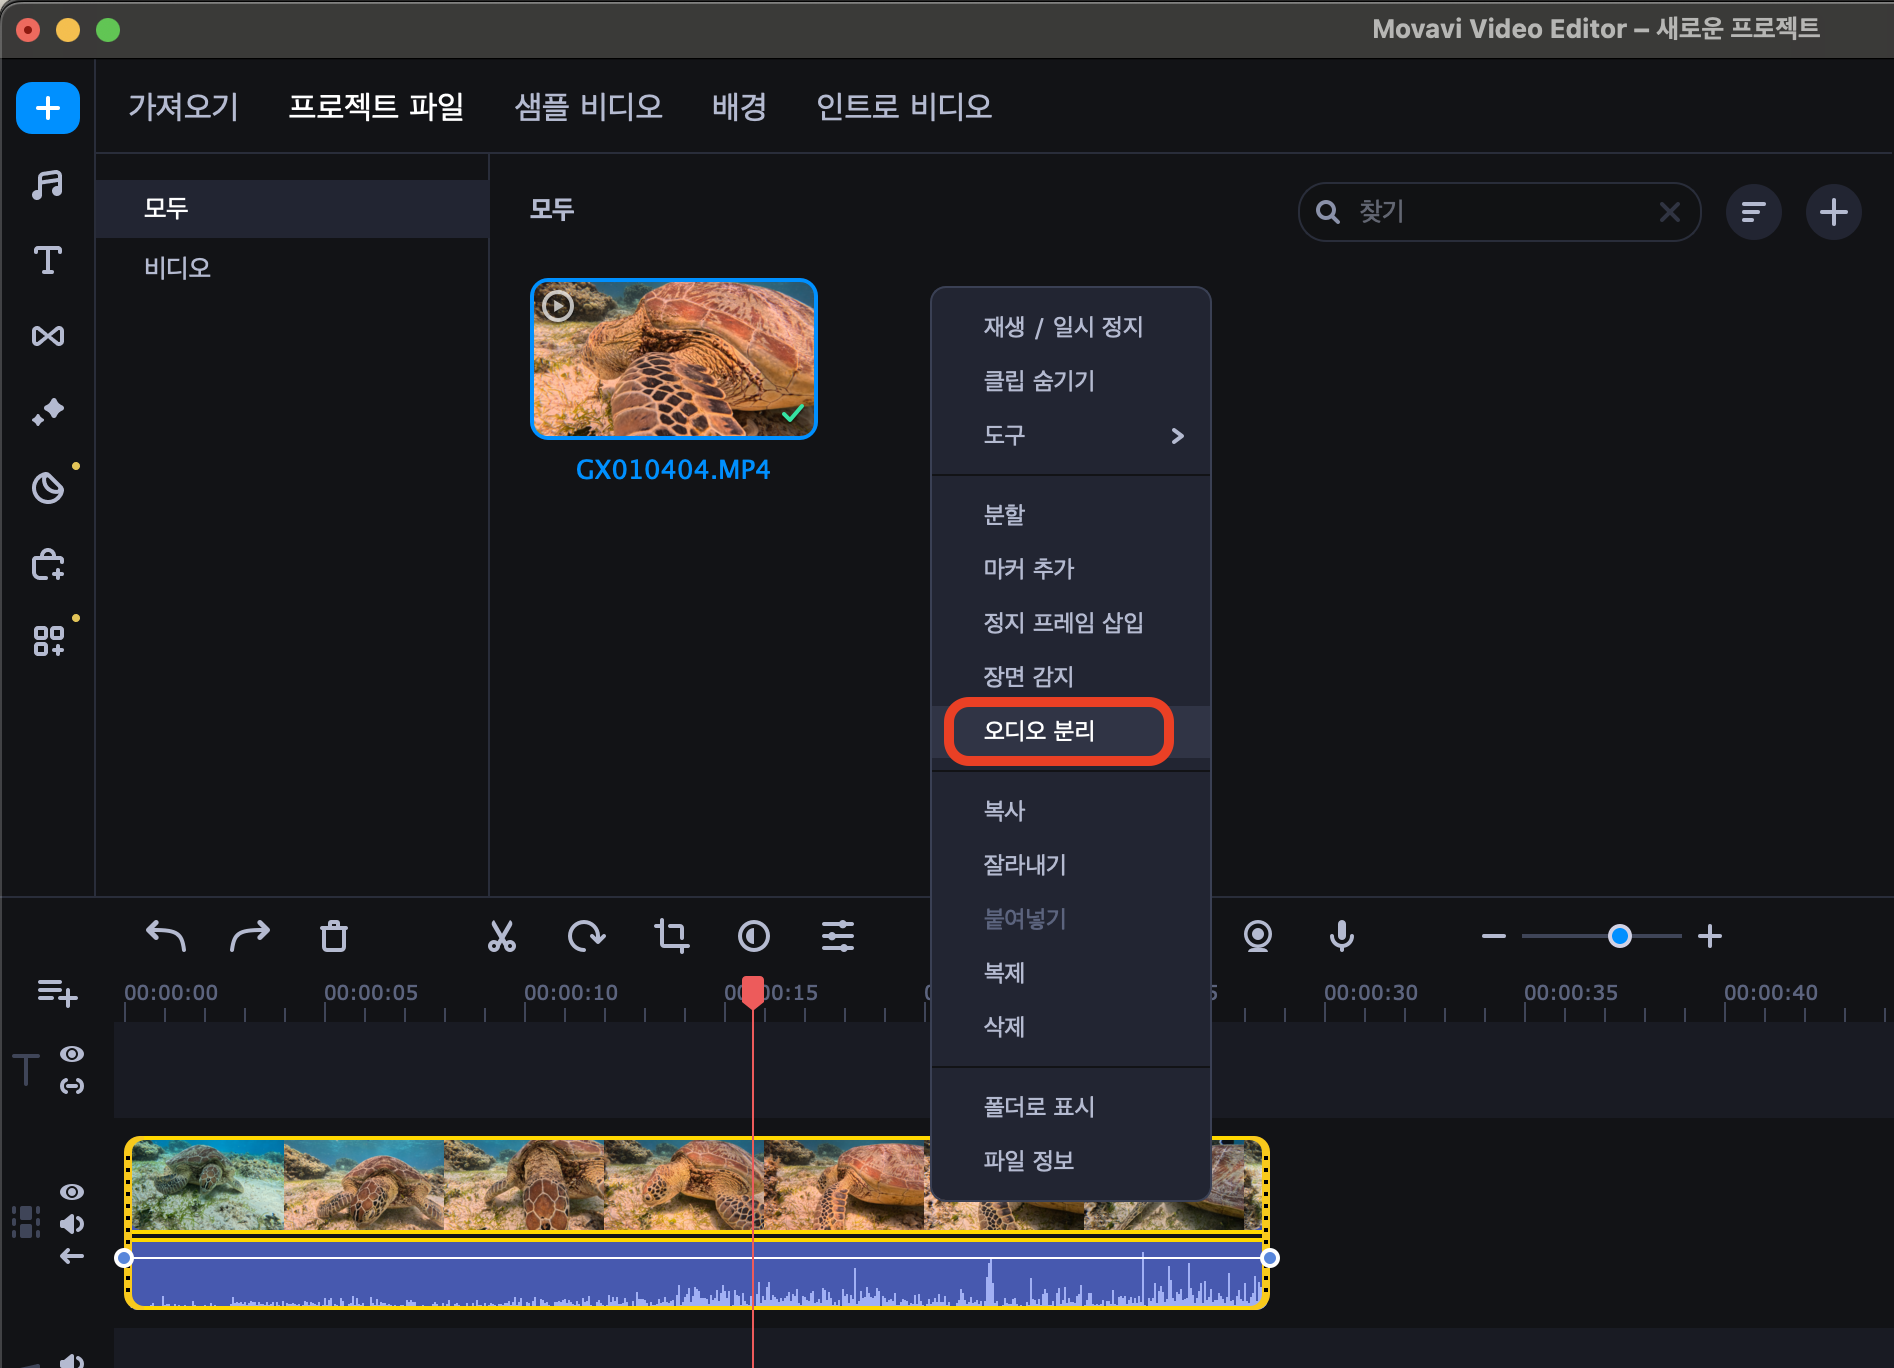
Task: Click the redo arrow
Action: click(249, 936)
